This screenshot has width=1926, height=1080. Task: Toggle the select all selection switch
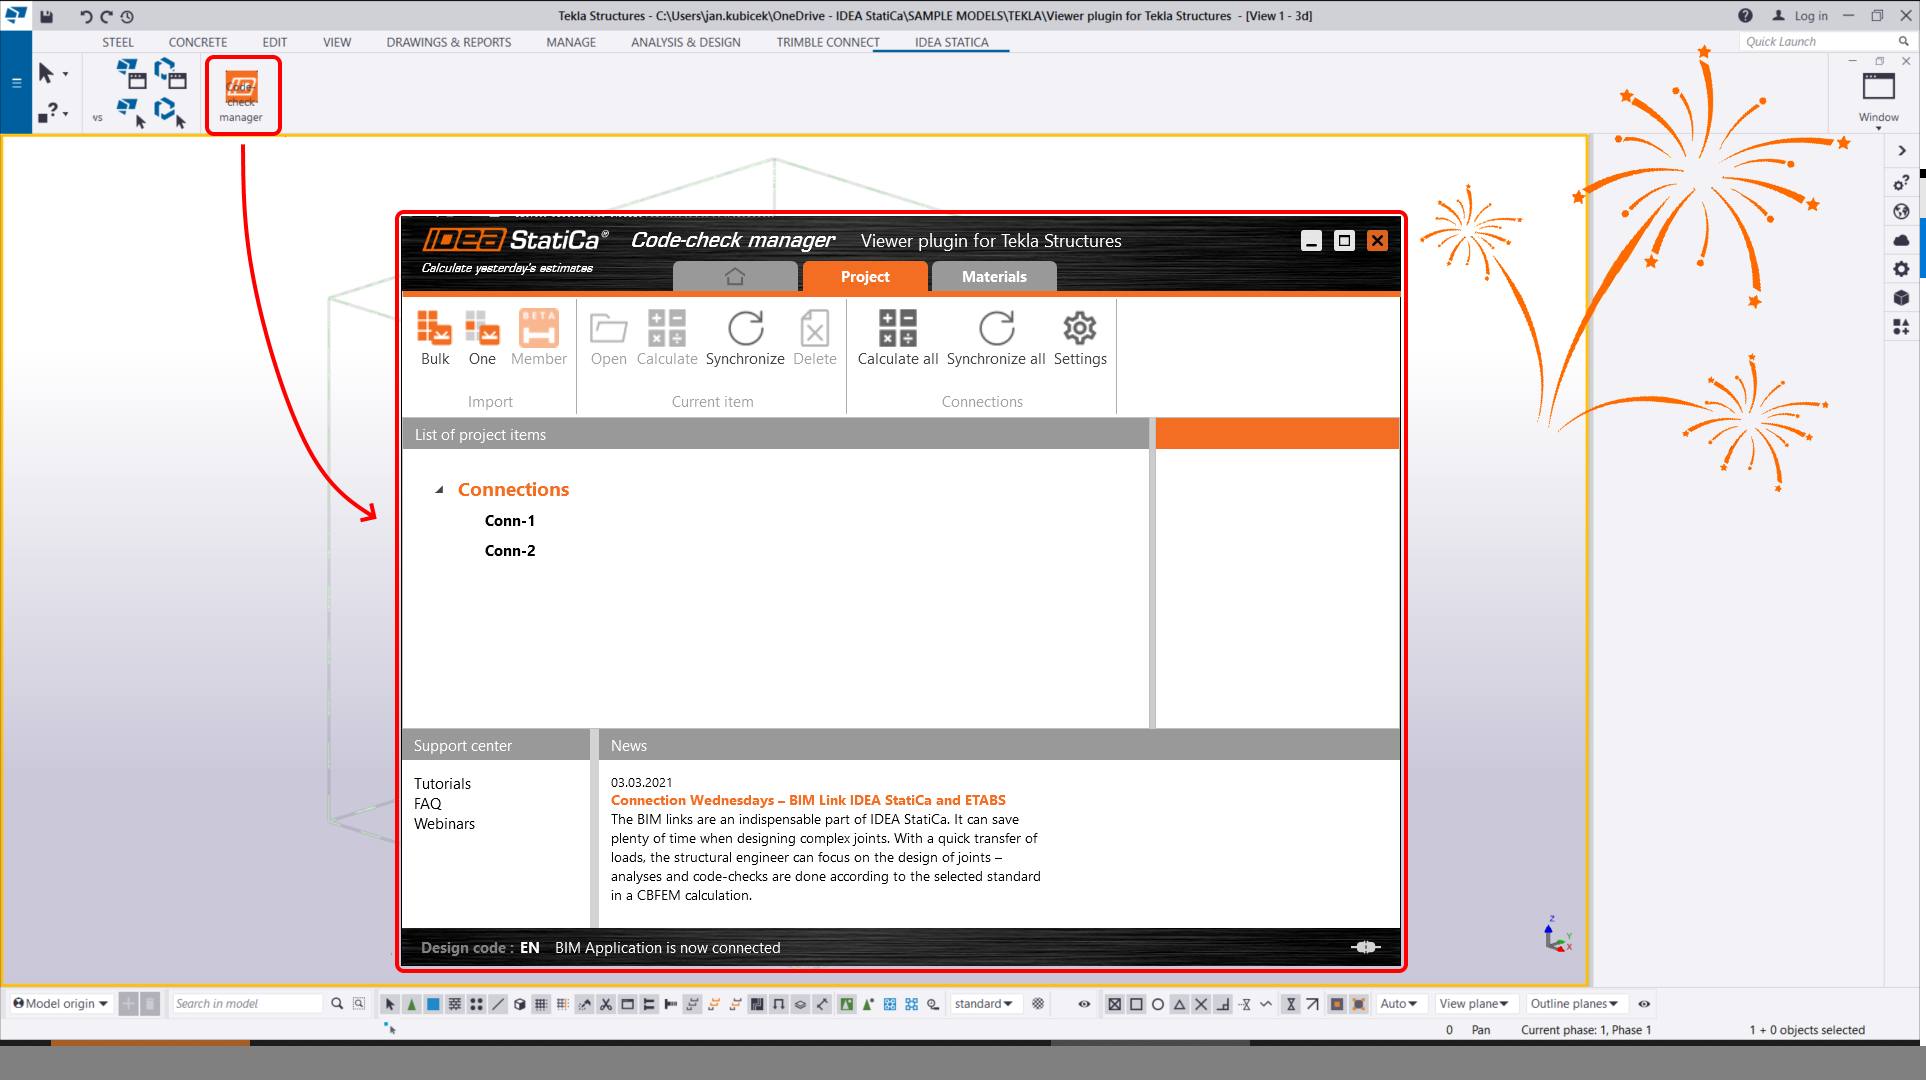tap(390, 1004)
